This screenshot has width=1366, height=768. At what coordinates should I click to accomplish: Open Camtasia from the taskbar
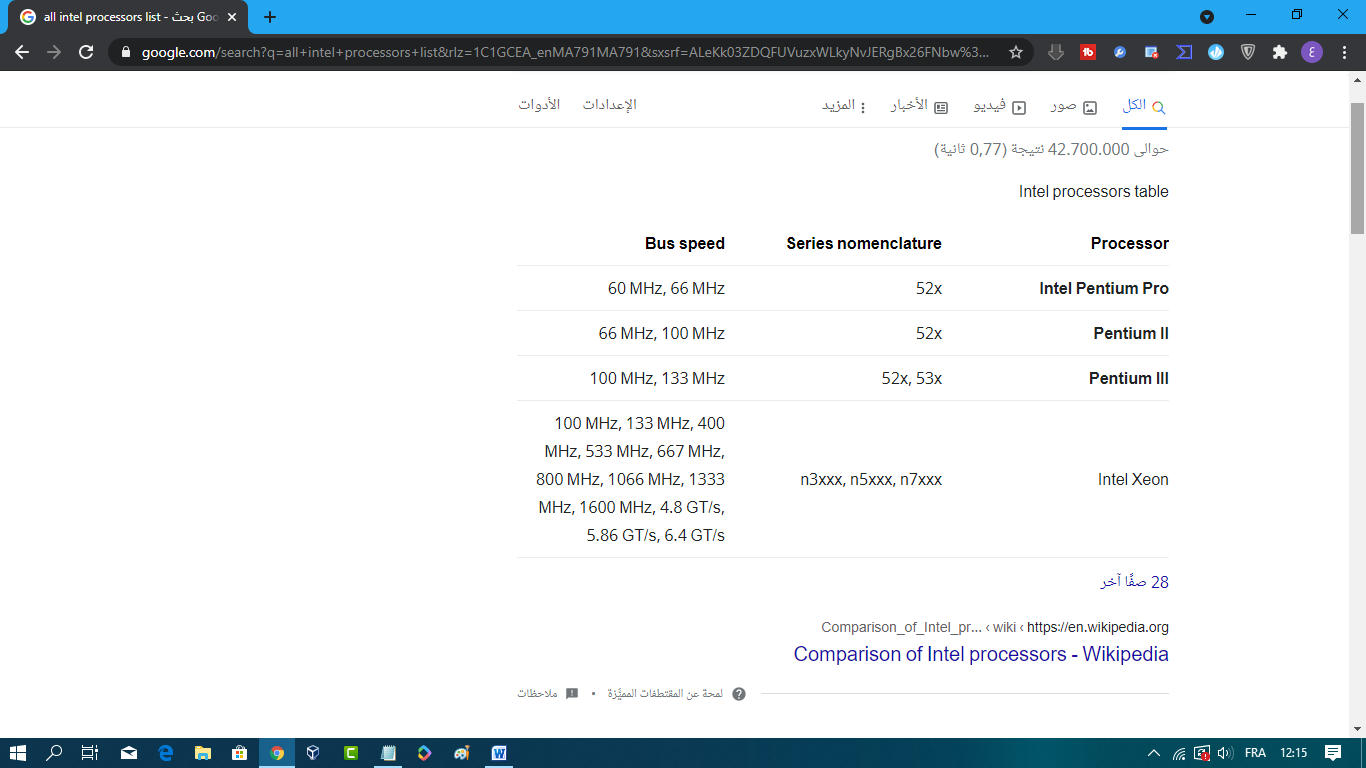(x=351, y=753)
